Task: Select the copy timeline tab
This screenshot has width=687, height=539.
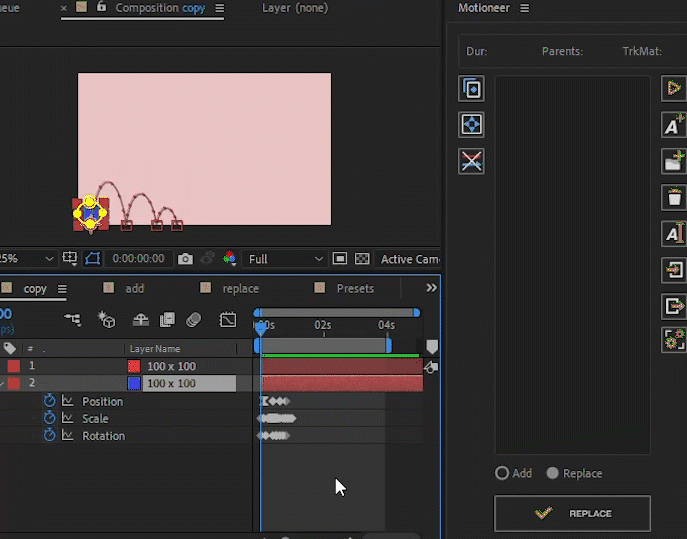Action: point(35,289)
